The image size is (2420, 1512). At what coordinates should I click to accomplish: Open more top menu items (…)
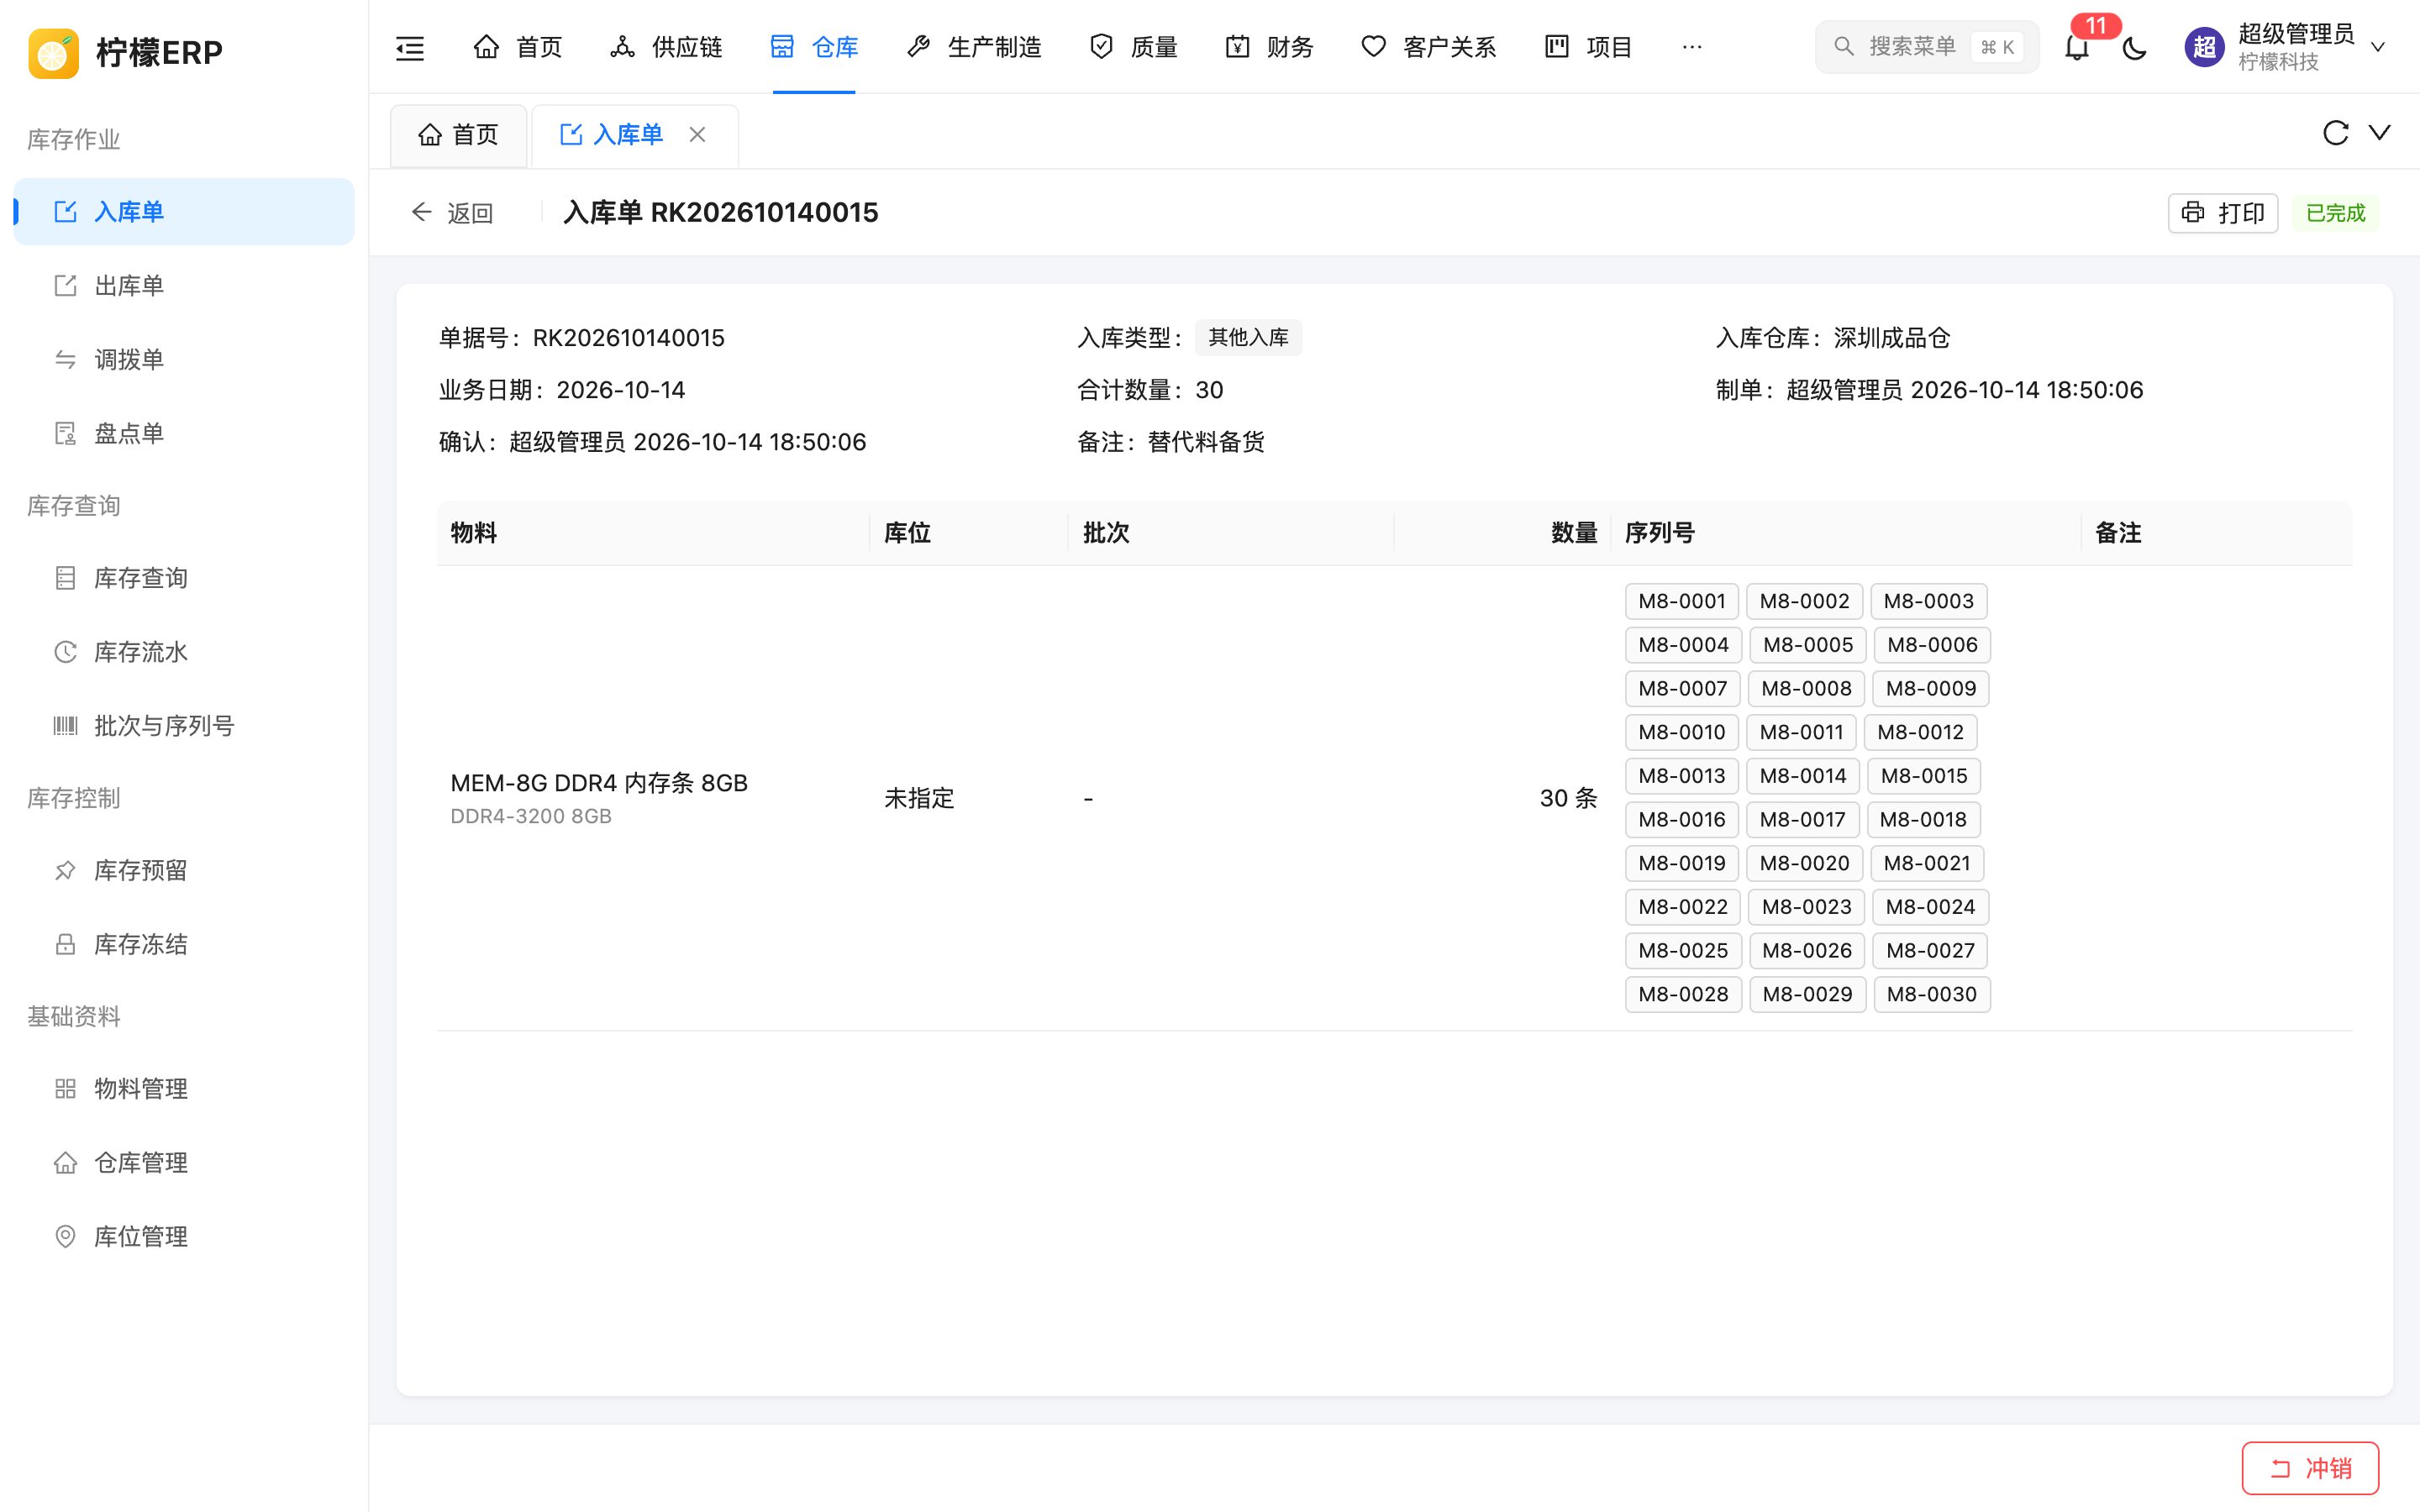coord(1692,47)
